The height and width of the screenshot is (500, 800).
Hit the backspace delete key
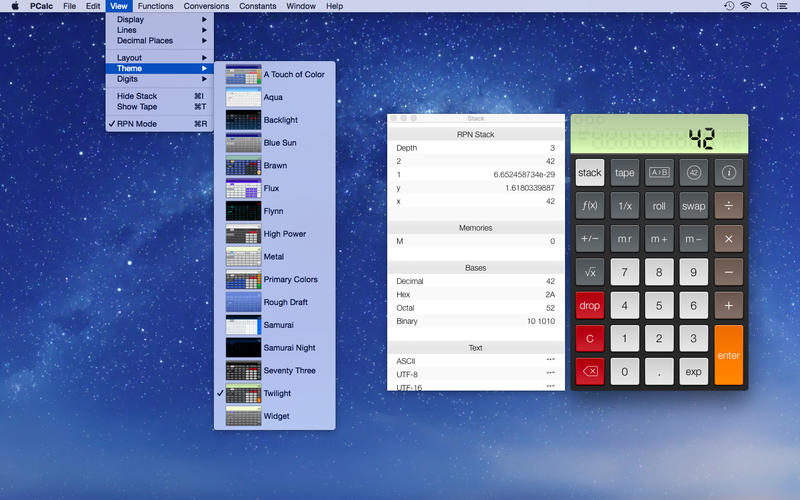590,372
